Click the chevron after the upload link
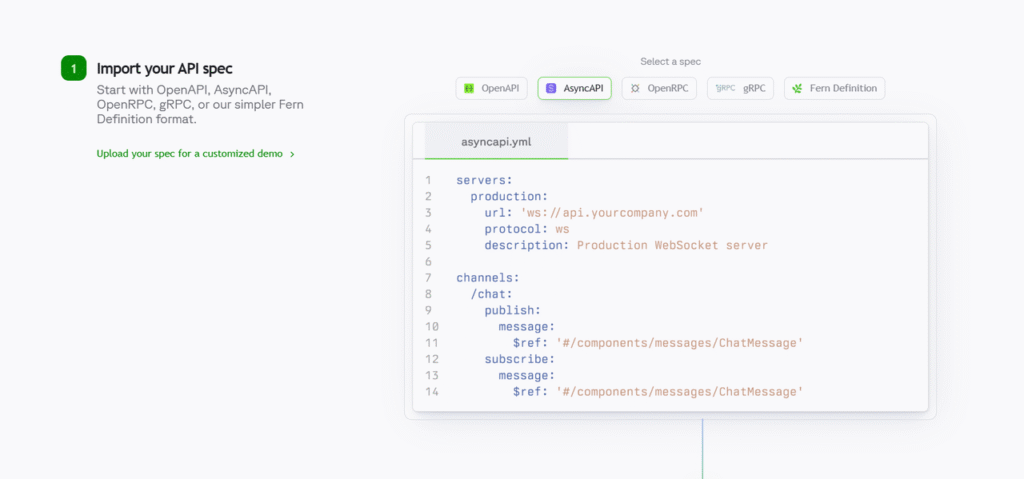1024x479 pixels. point(292,155)
